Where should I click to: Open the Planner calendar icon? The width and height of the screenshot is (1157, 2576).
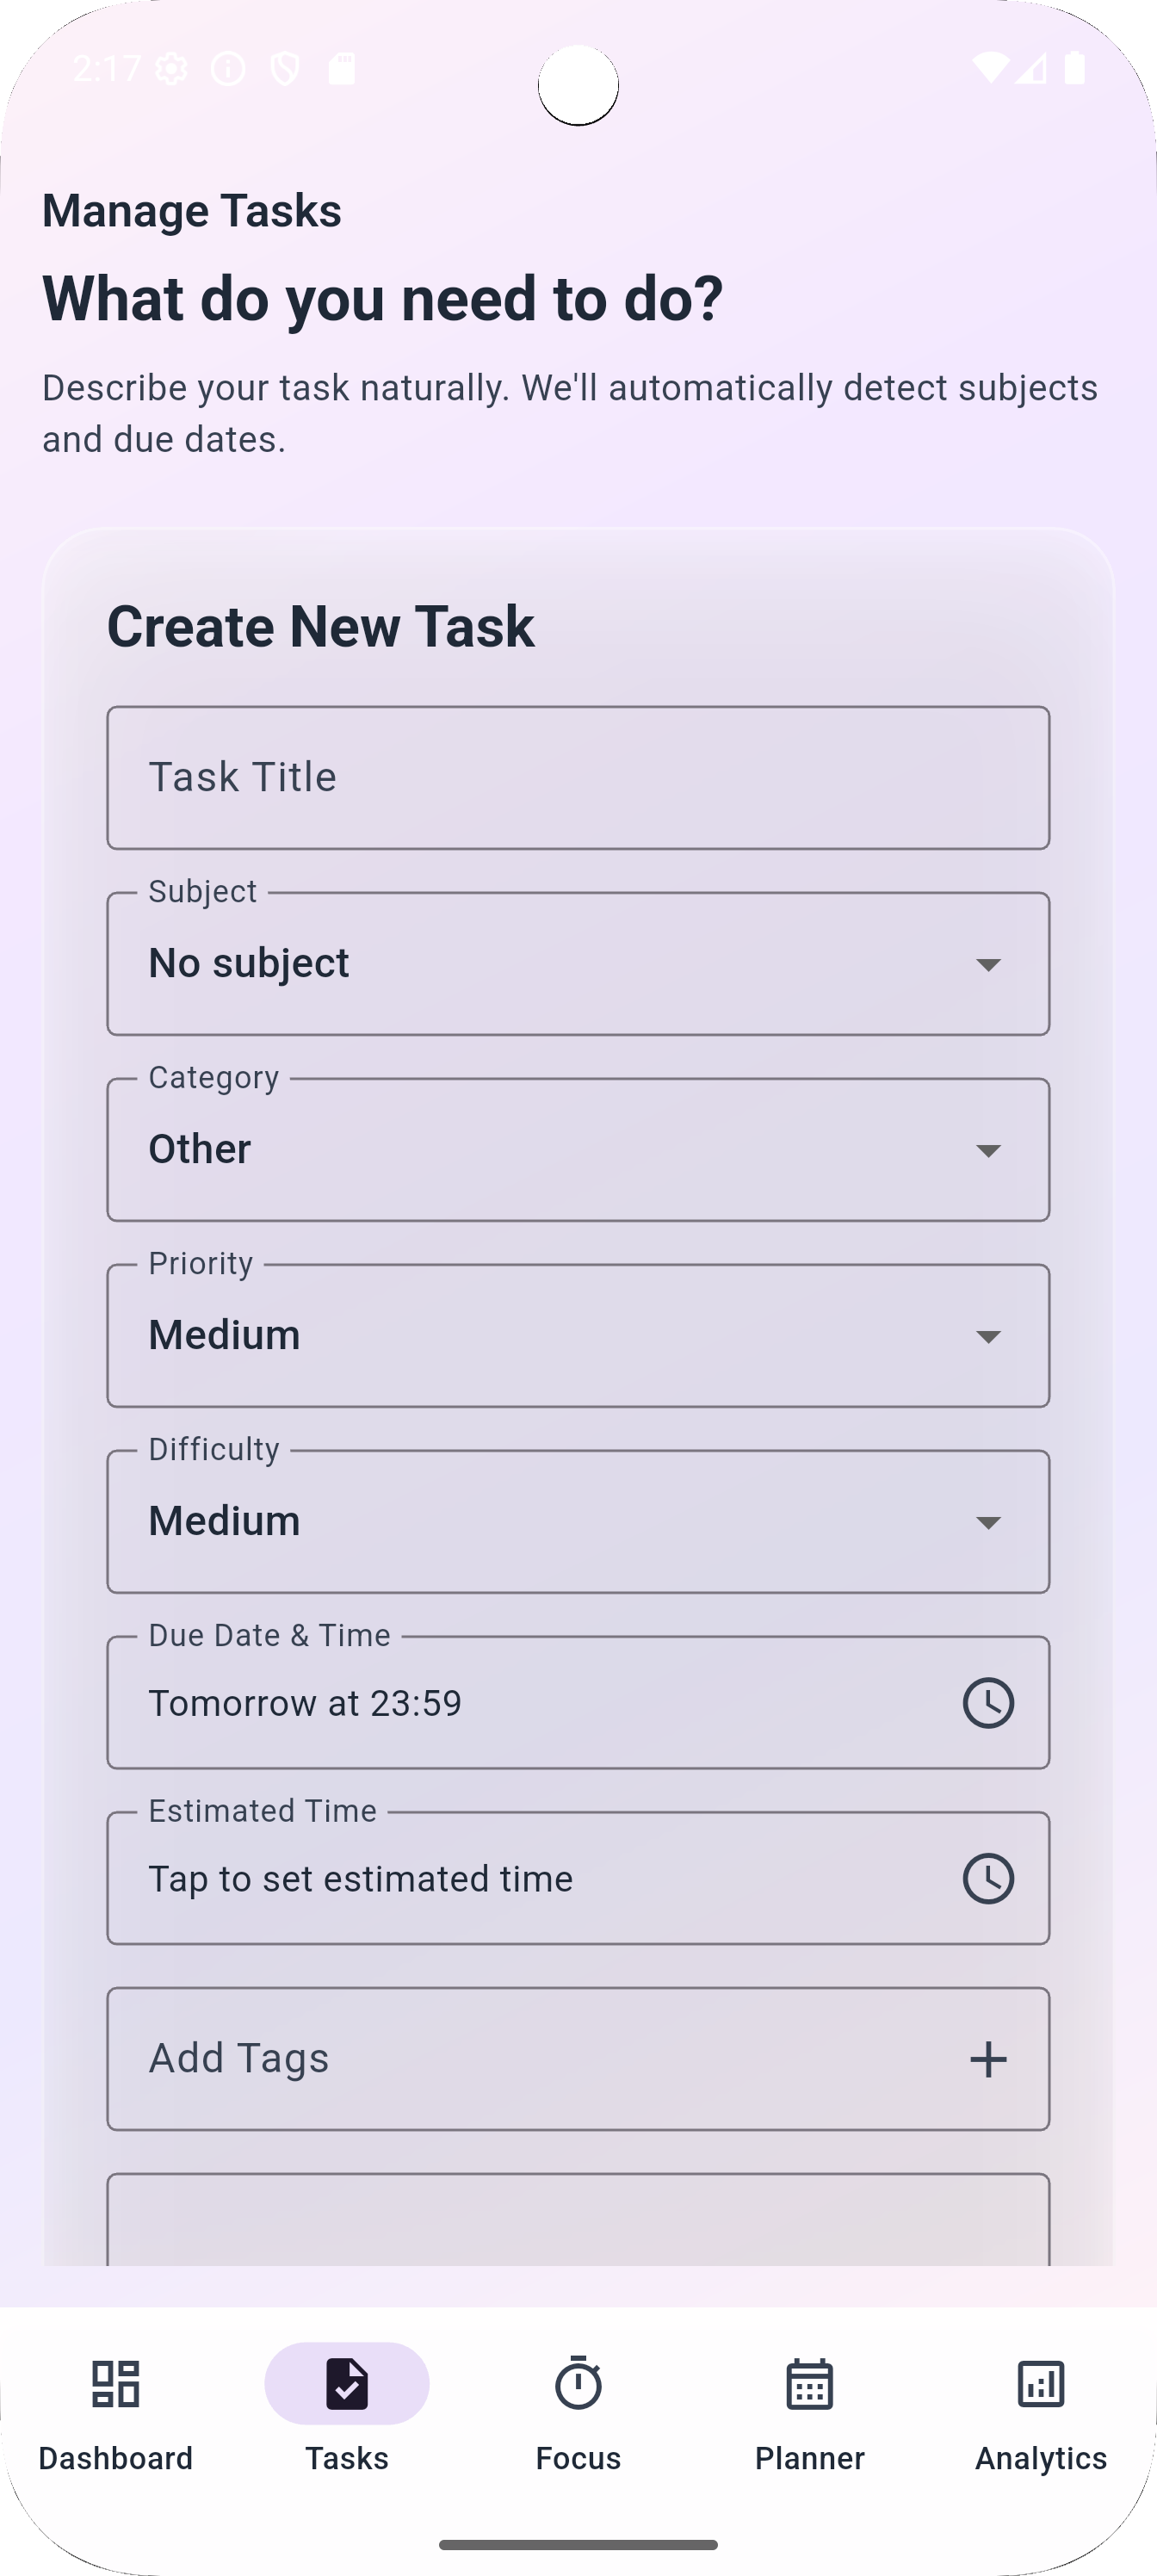[x=809, y=2384]
